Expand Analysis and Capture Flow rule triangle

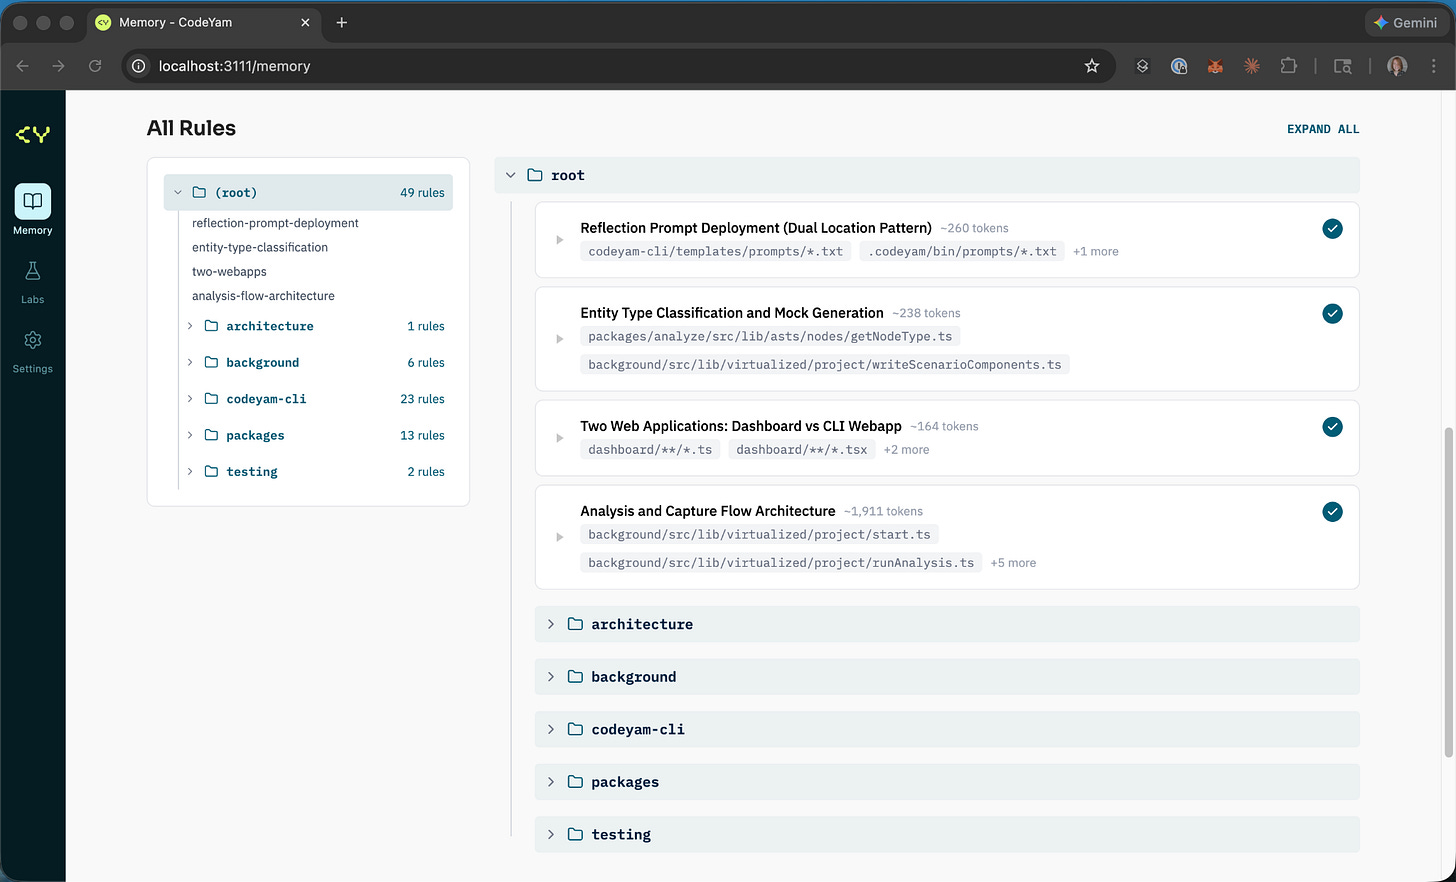[560, 537]
